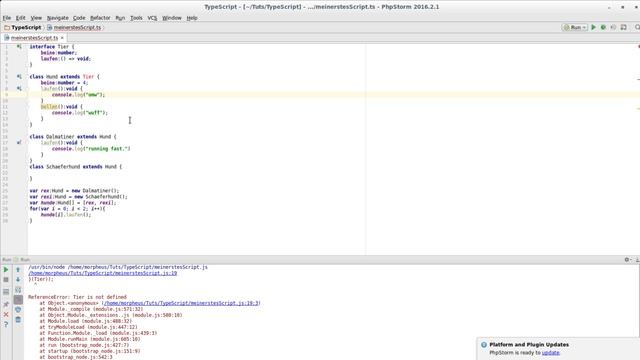Click override gutter marker beside Dalmatiner laufen
The image size is (640, 360).
[x=19, y=142]
